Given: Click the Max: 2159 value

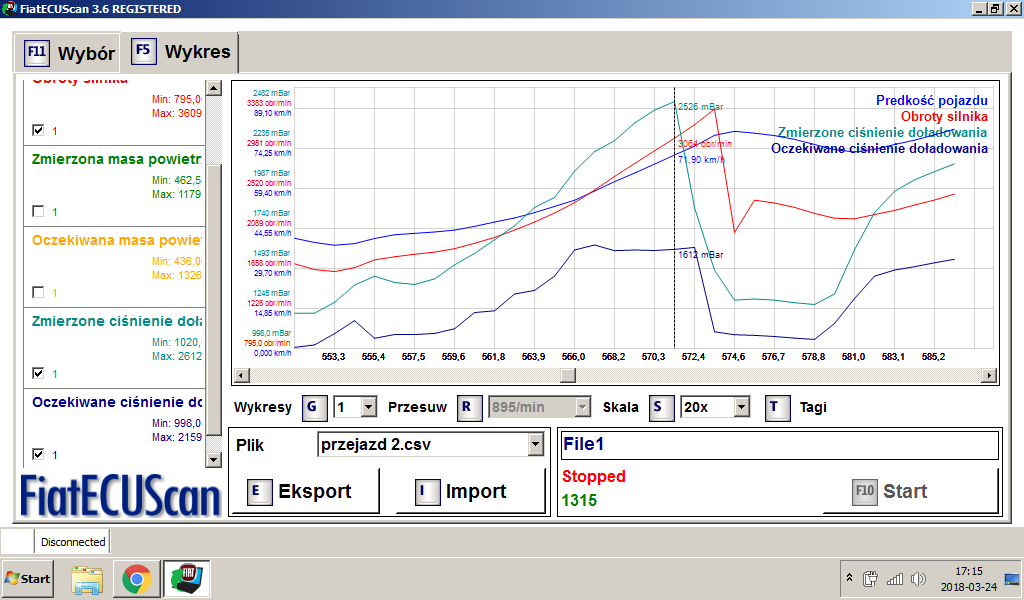Looking at the screenshot, I should pyautogui.click(x=176, y=437).
